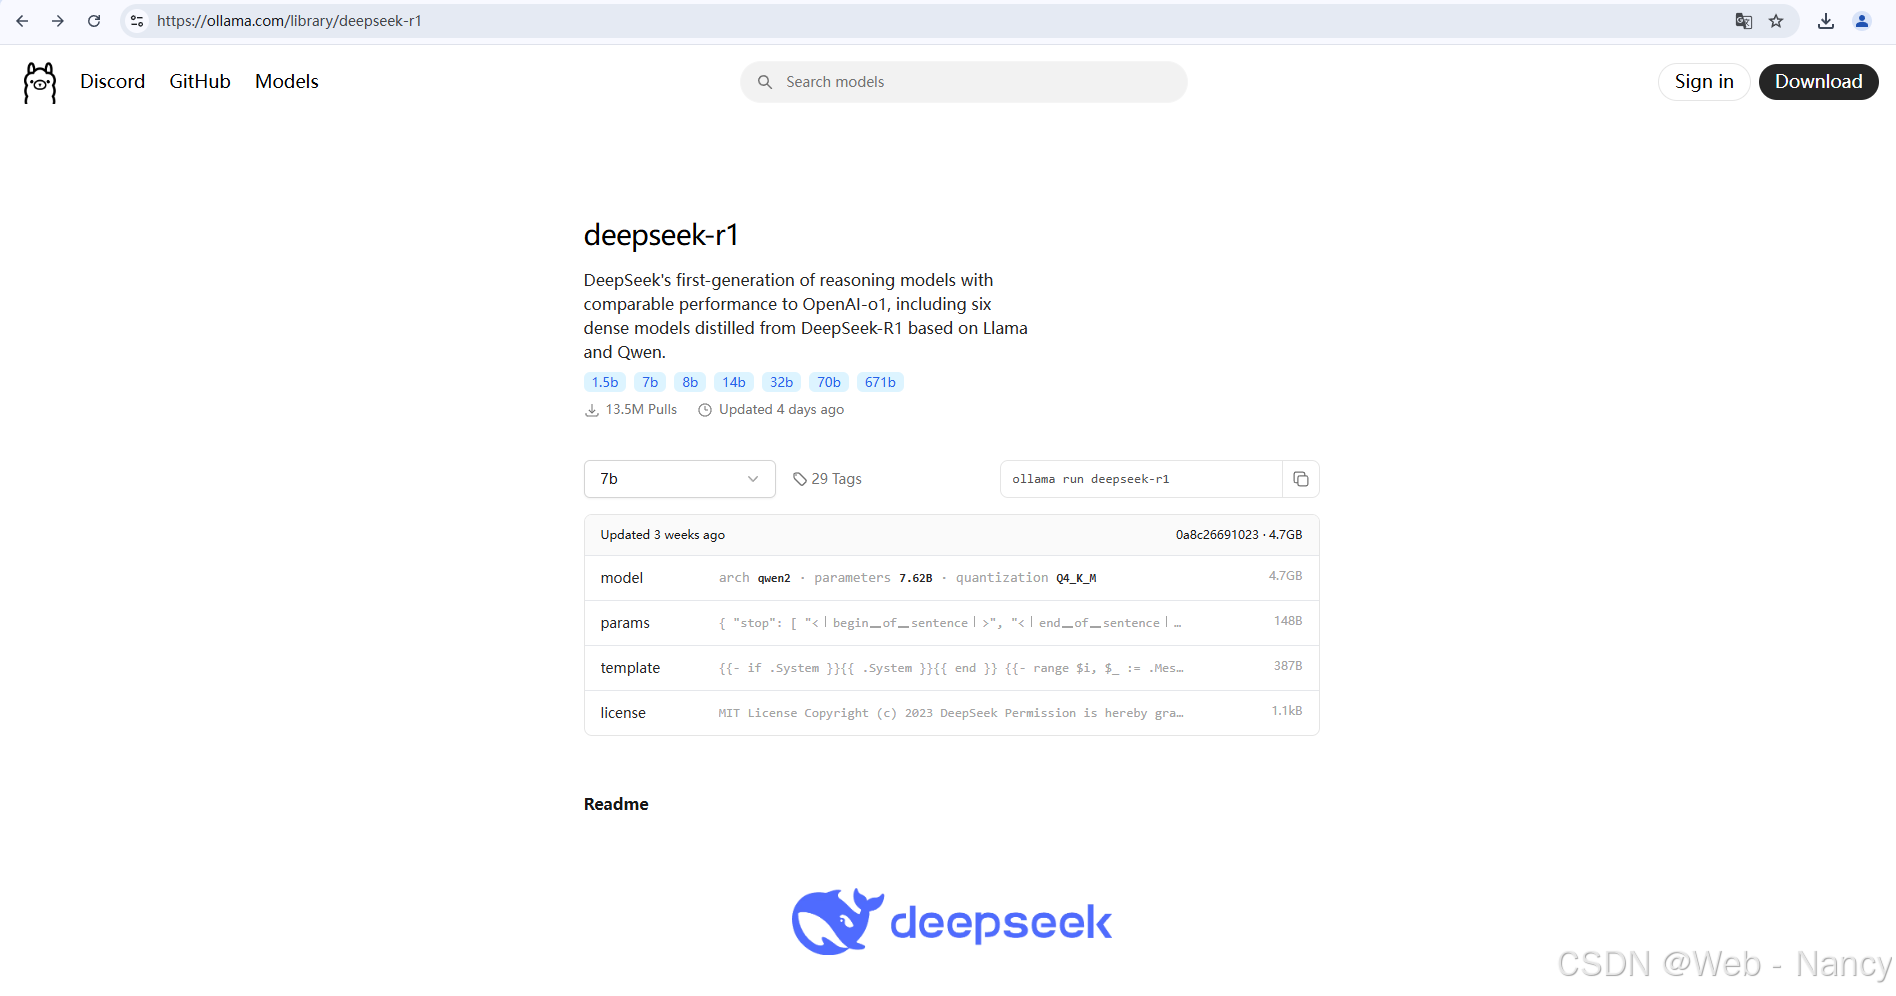The image size is (1896, 996).
Task: Select the 671b size tag
Action: click(880, 382)
